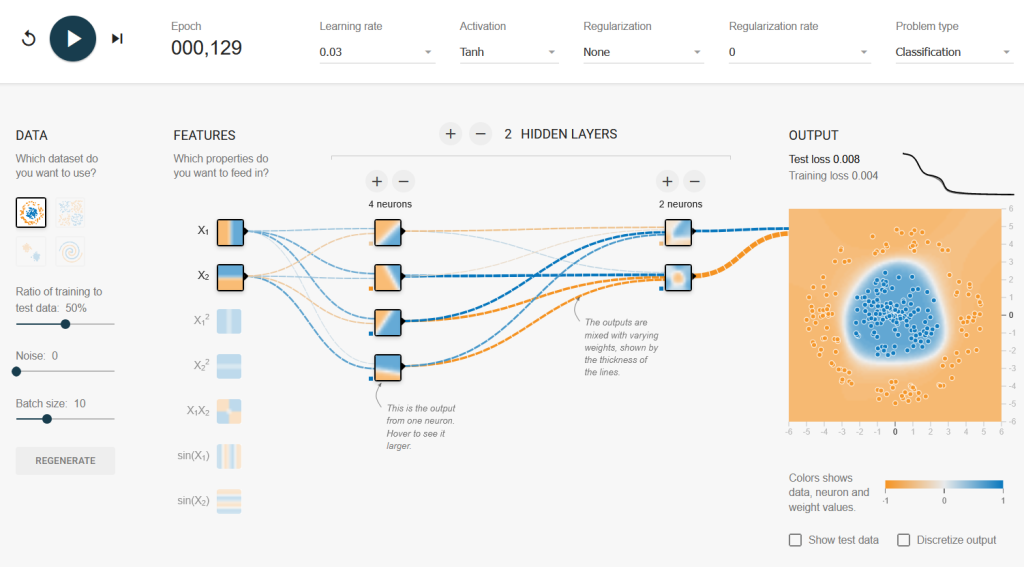This screenshot has height=567, width=1024.
Task: Add a hidden layer with plus
Action: pos(450,134)
